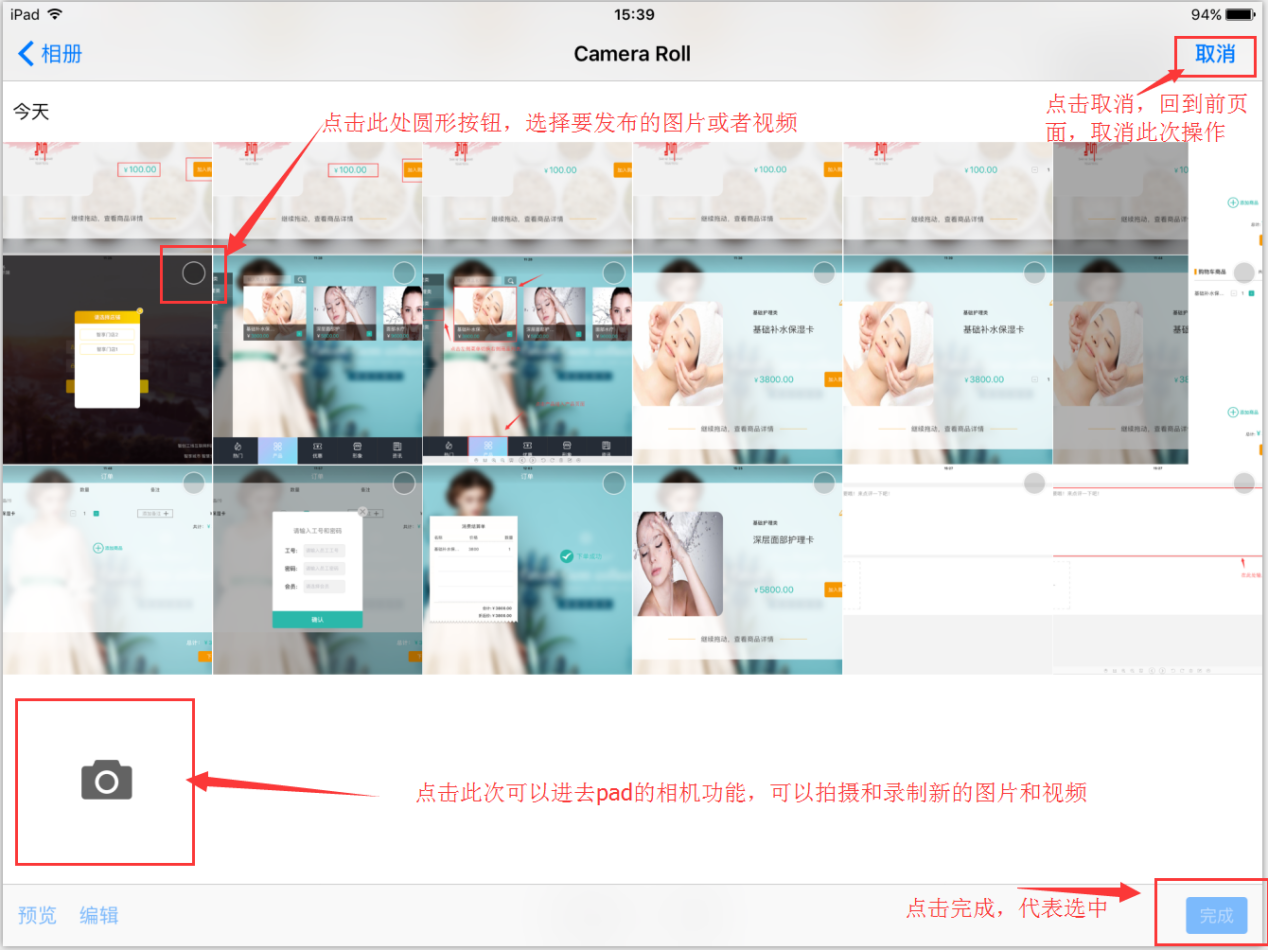
Task: Select circle on 下单成功 receipt photo
Action: click(614, 483)
